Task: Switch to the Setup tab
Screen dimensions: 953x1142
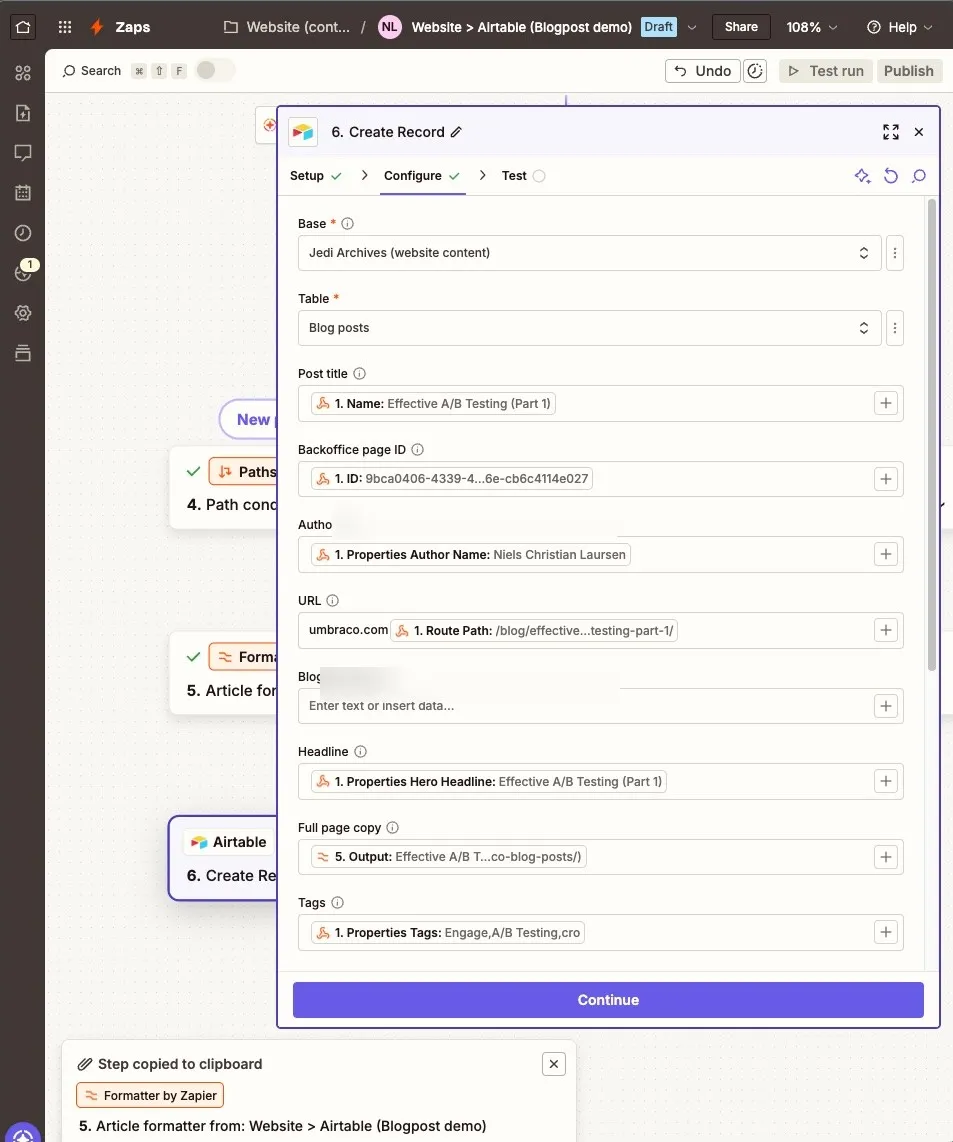Action: pos(309,175)
